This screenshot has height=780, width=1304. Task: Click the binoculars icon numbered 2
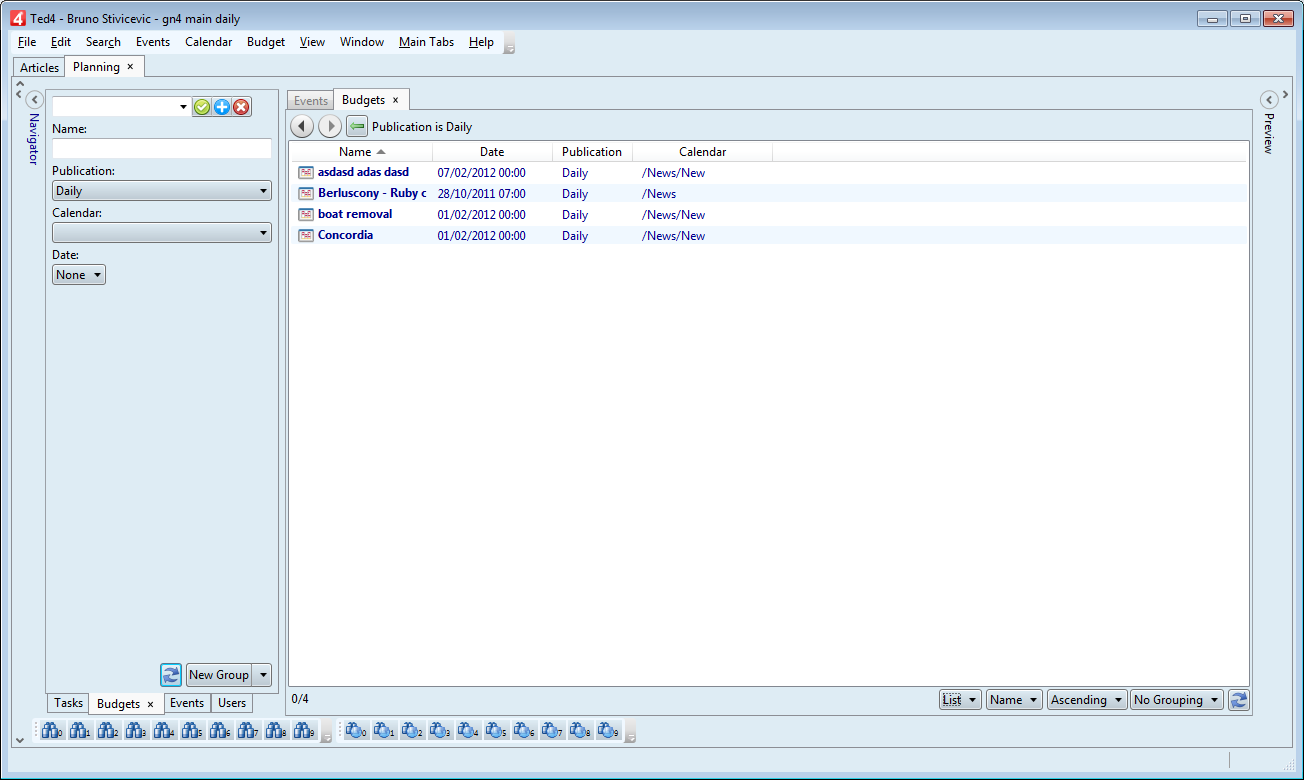pos(108,731)
